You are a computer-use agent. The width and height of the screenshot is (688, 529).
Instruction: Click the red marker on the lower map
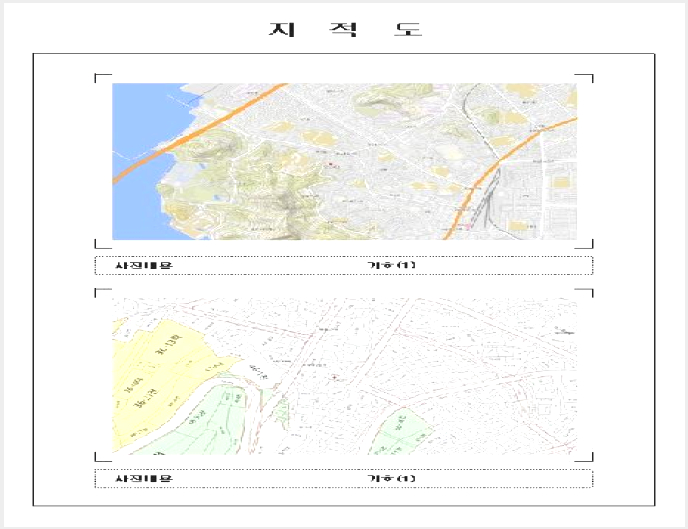334,377
